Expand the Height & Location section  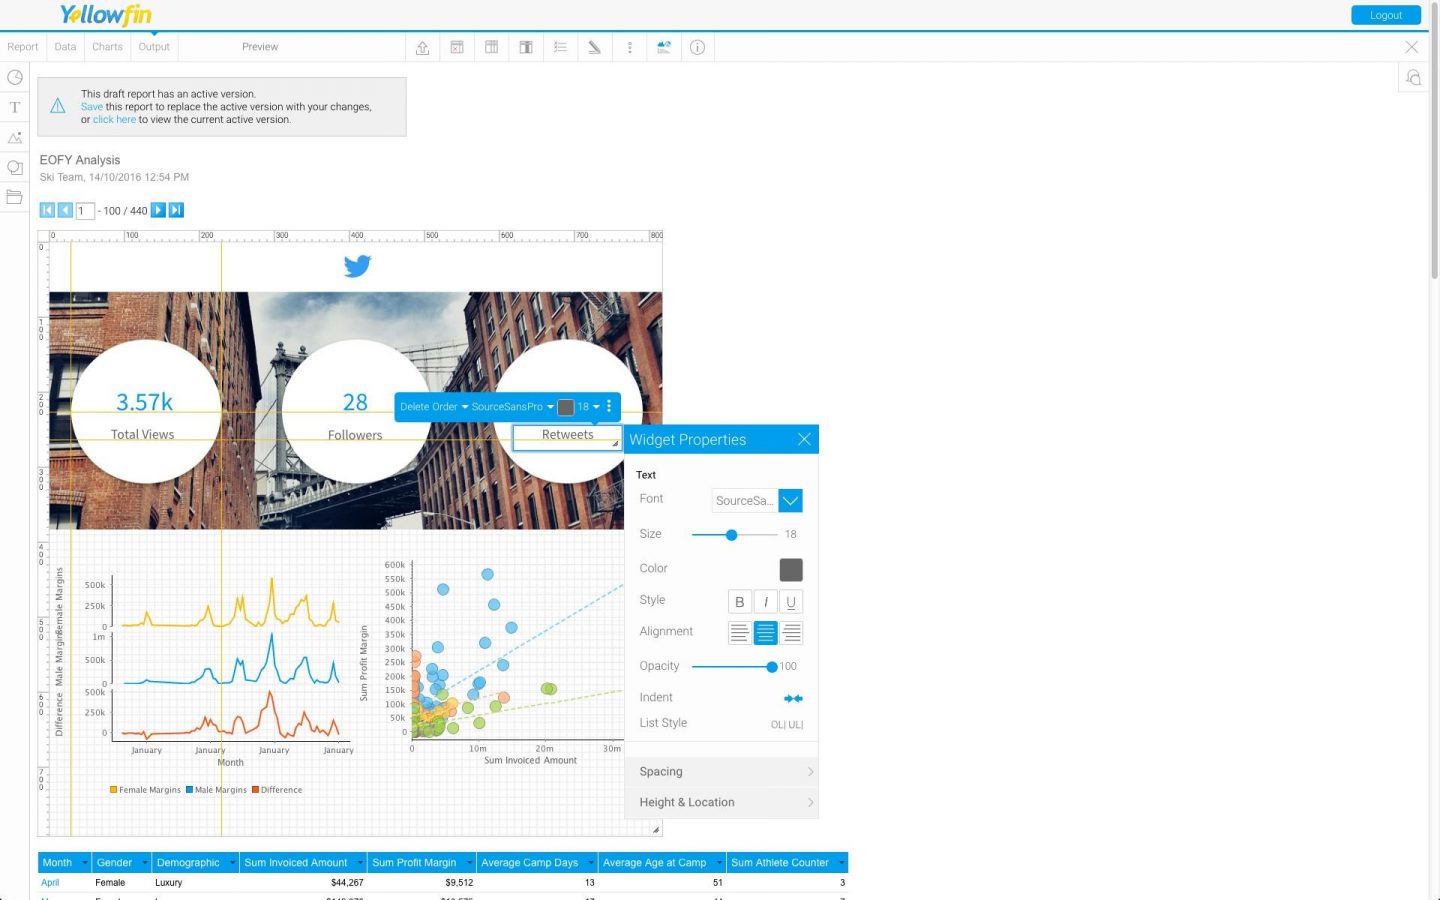(721, 802)
